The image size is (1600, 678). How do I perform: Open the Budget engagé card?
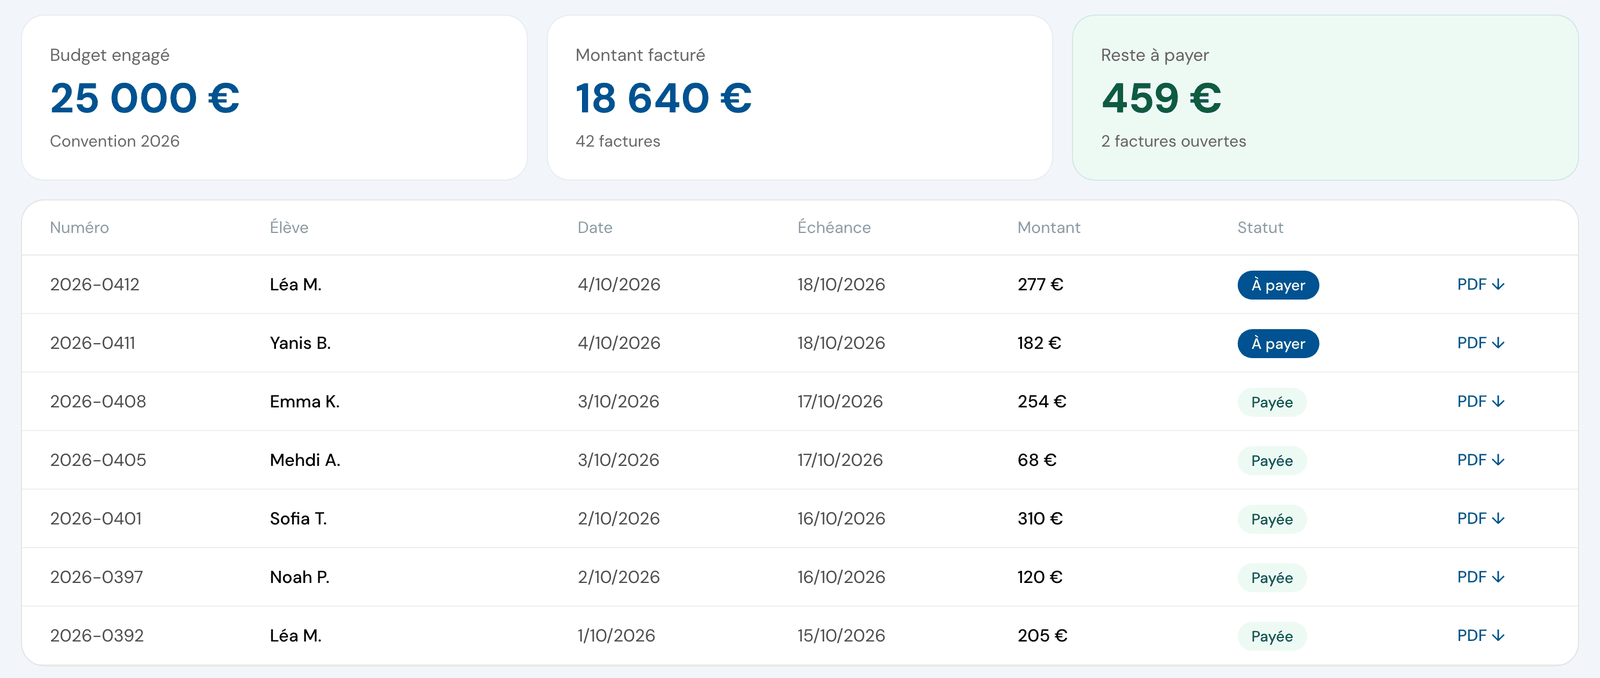274,98
